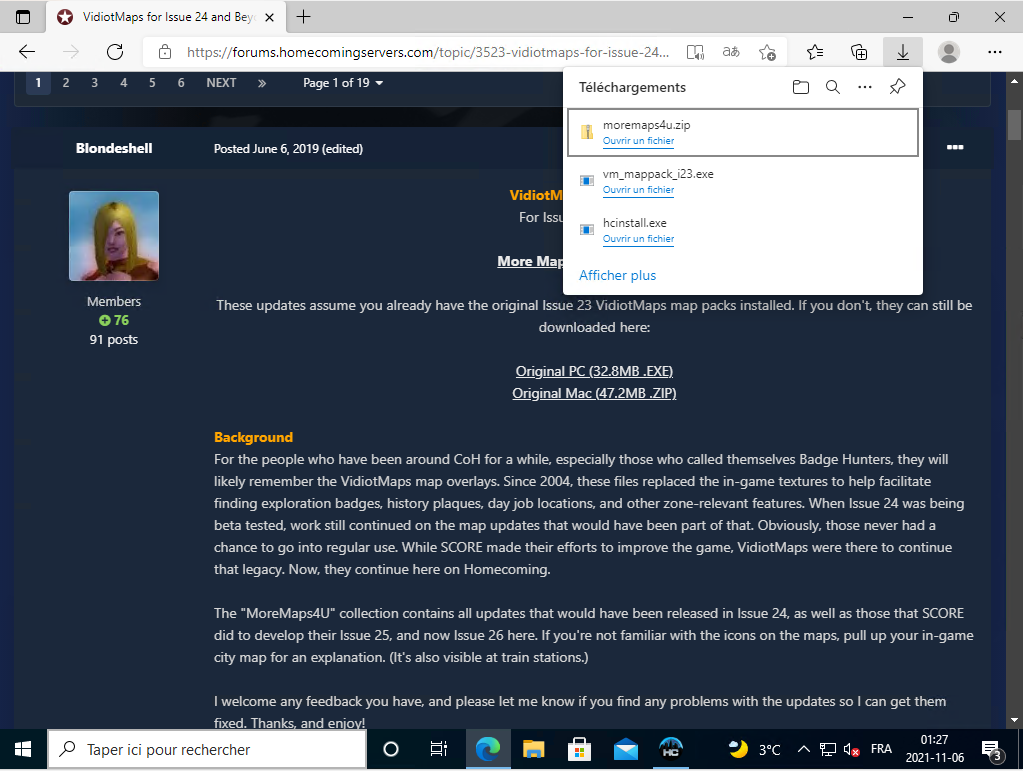Open file link under moremaps4u.zip
The image size is (1023, 771).
[x=638, y=141]
